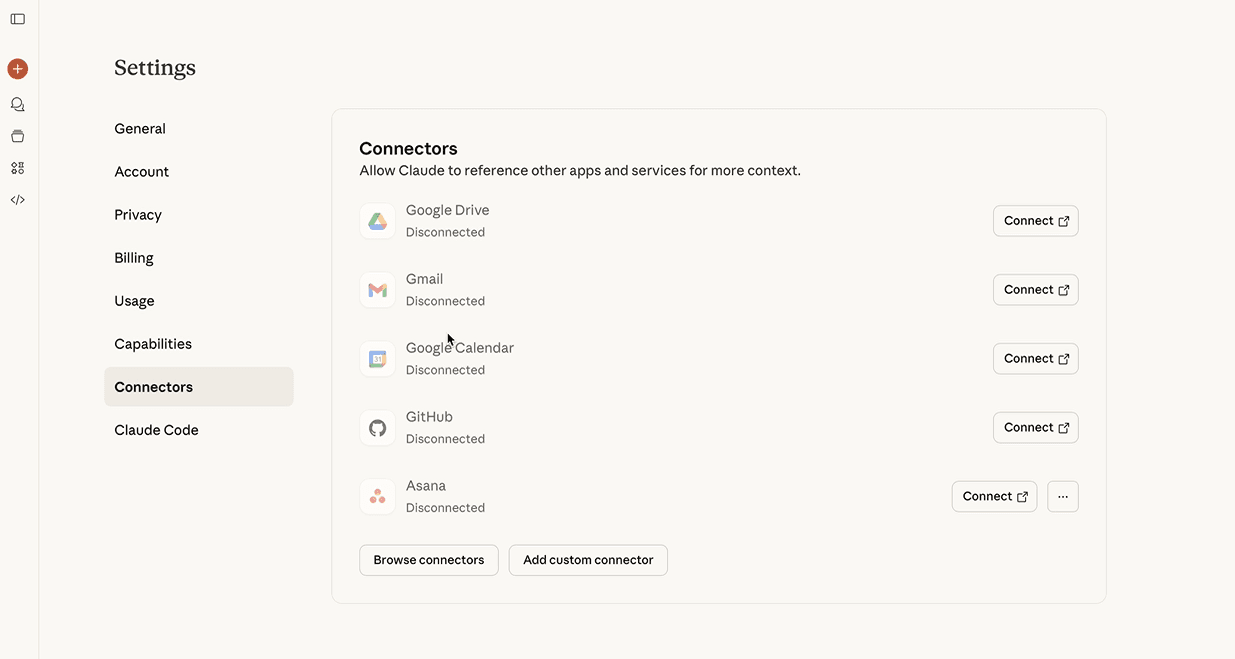This screenshot has height=659, width=1235.
Task: Click the Google Drive connector icon
Action: pos(377,220)
